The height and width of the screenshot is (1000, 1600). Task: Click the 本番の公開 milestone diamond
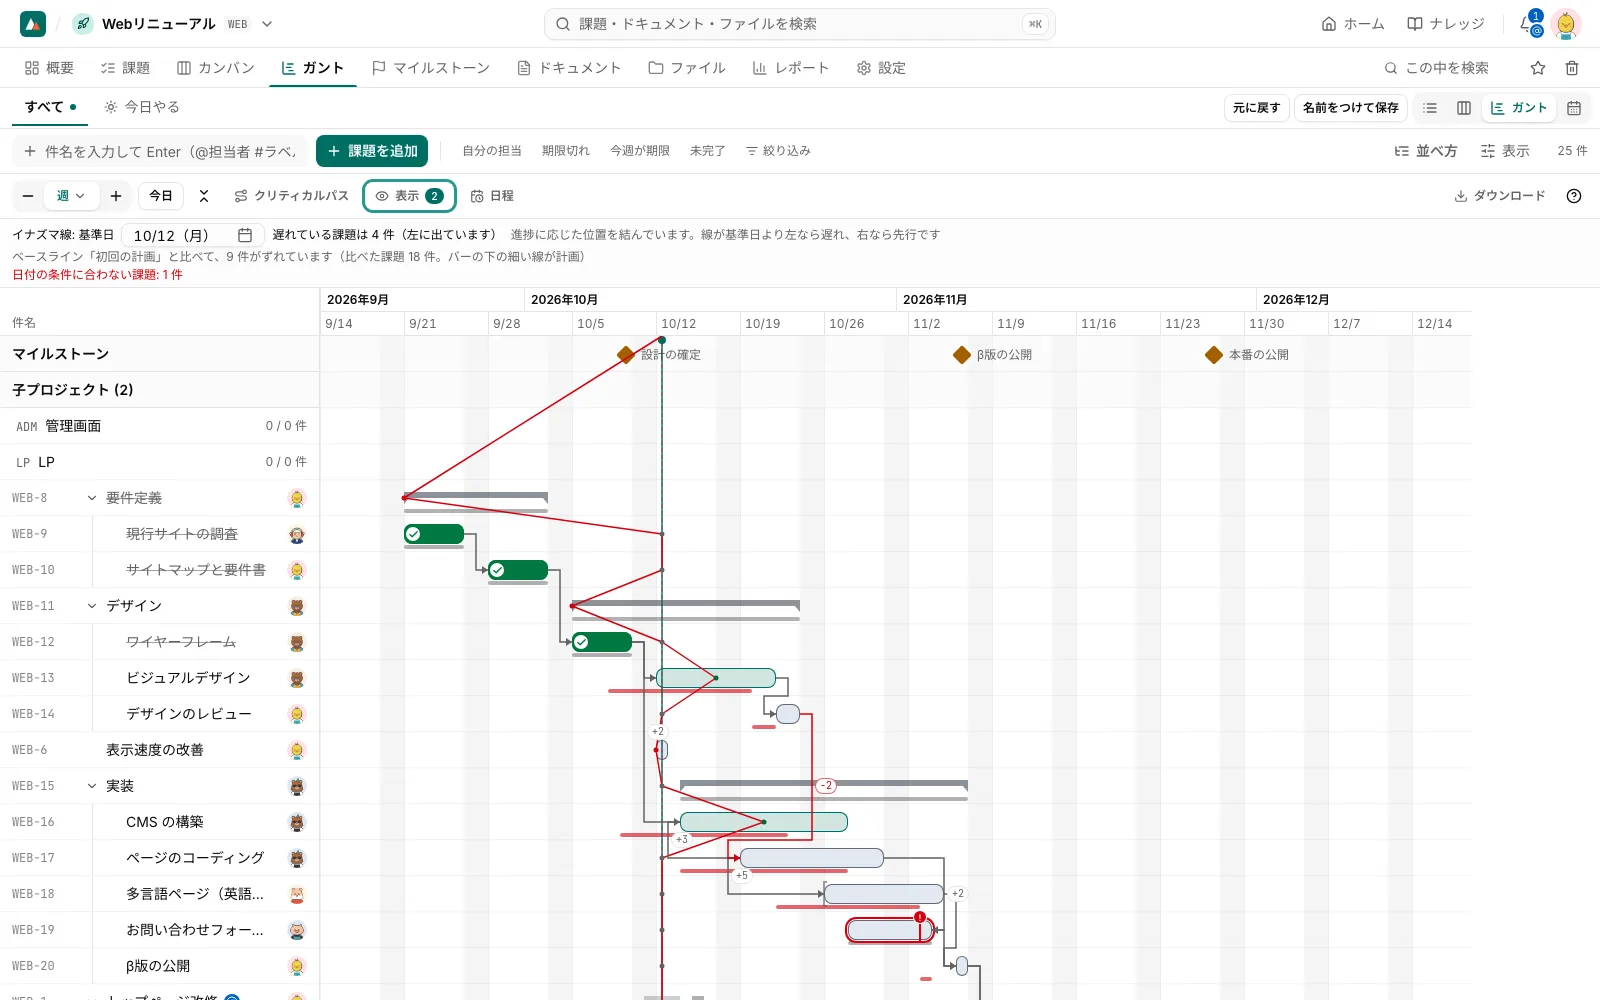pos(1214,355)
